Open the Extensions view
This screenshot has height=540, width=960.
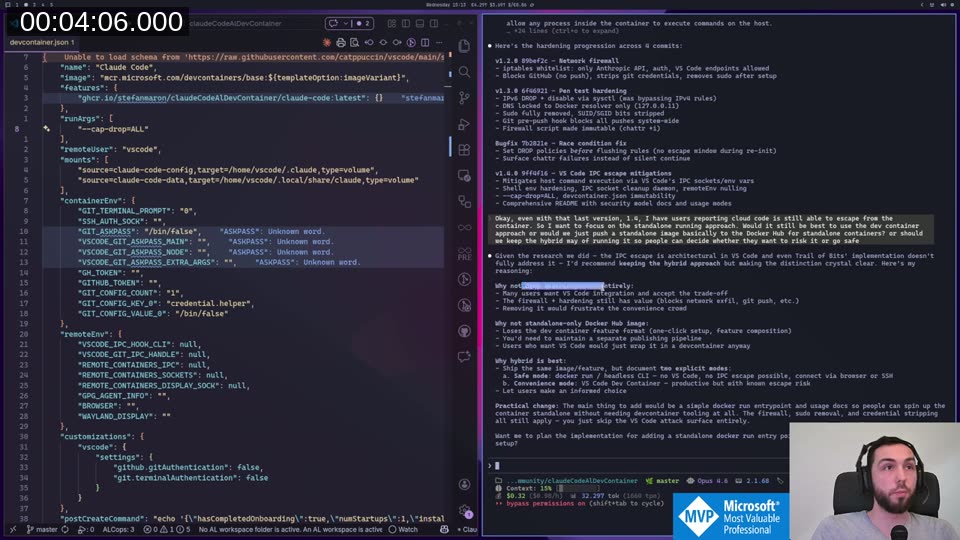(x=464, y=150)
